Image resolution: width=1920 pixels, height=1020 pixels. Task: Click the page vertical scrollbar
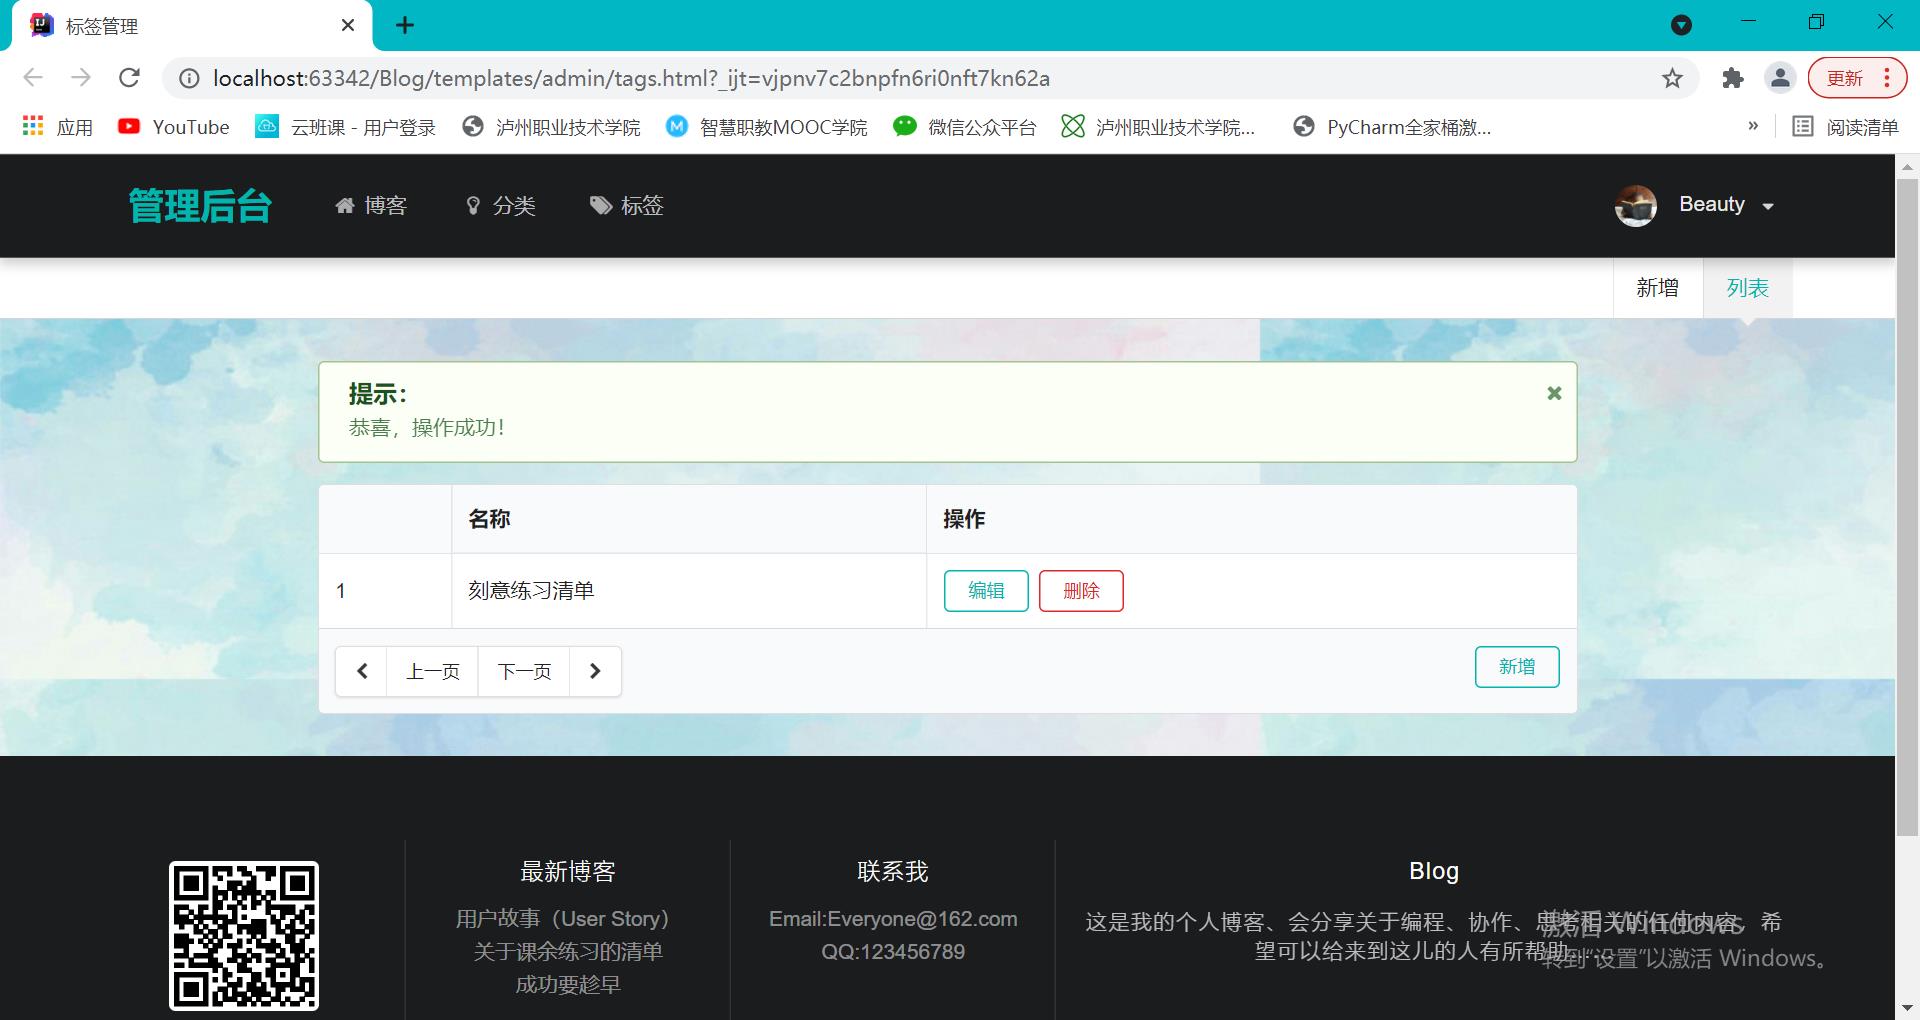(x=1907, y=505)
